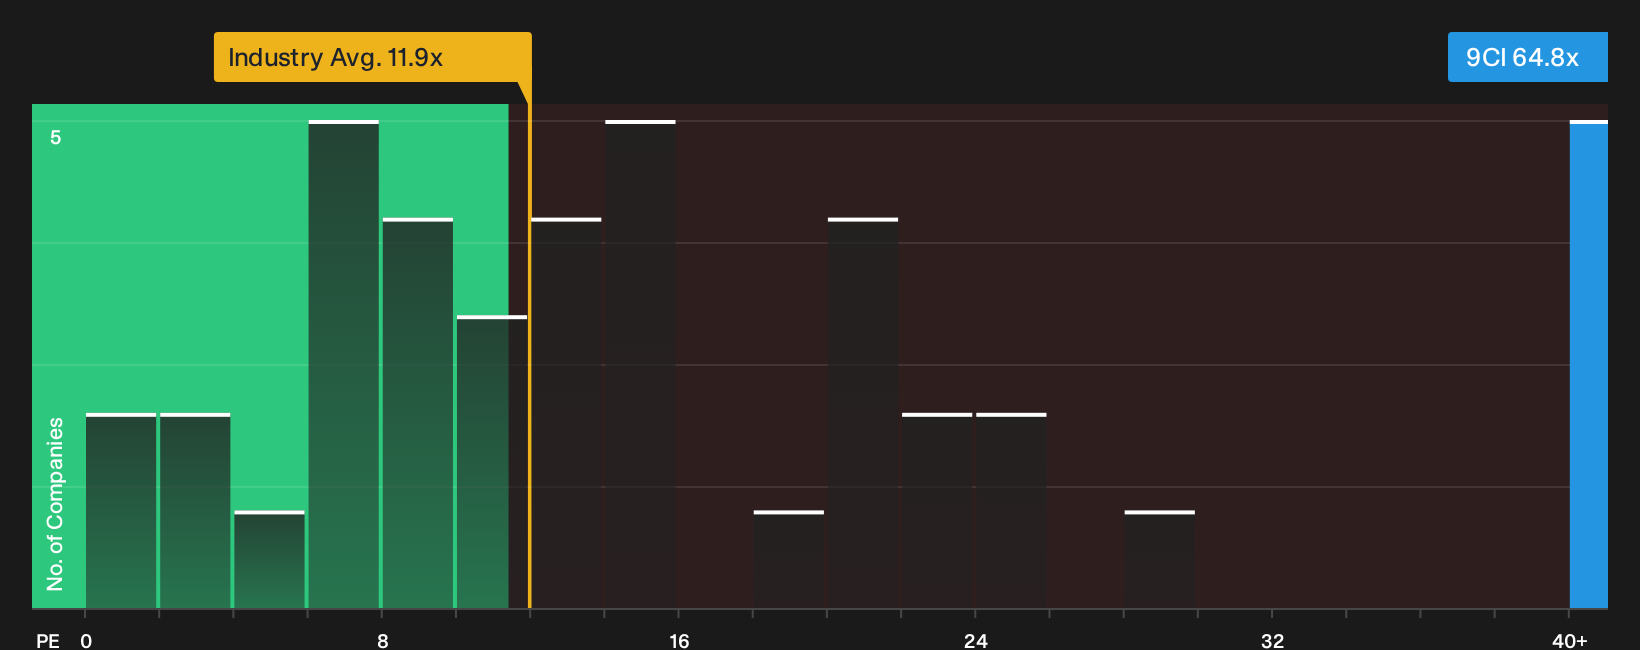Click the 9CI 64.8x label
Viewport: 1640px width, 650px height.
(x=1527, y=57)
